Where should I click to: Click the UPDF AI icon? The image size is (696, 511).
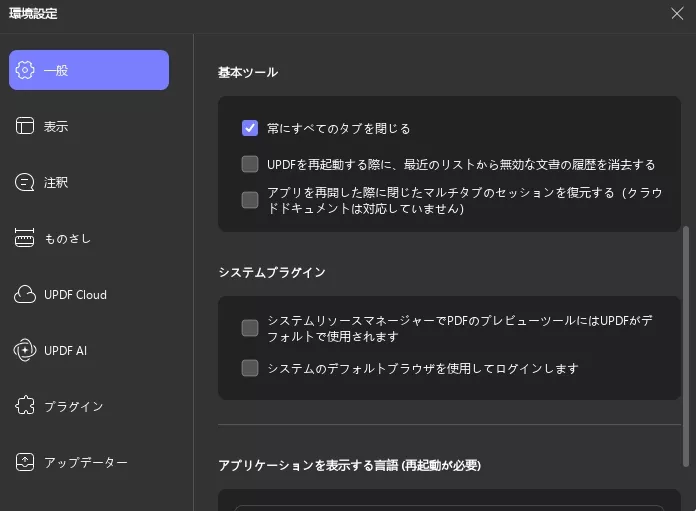point(25,350)
